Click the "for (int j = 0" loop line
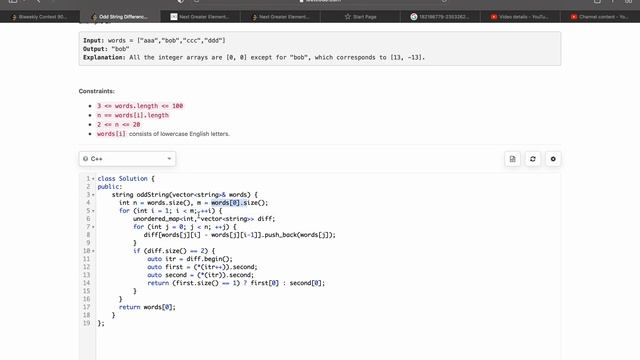 [x=185, y=227]
